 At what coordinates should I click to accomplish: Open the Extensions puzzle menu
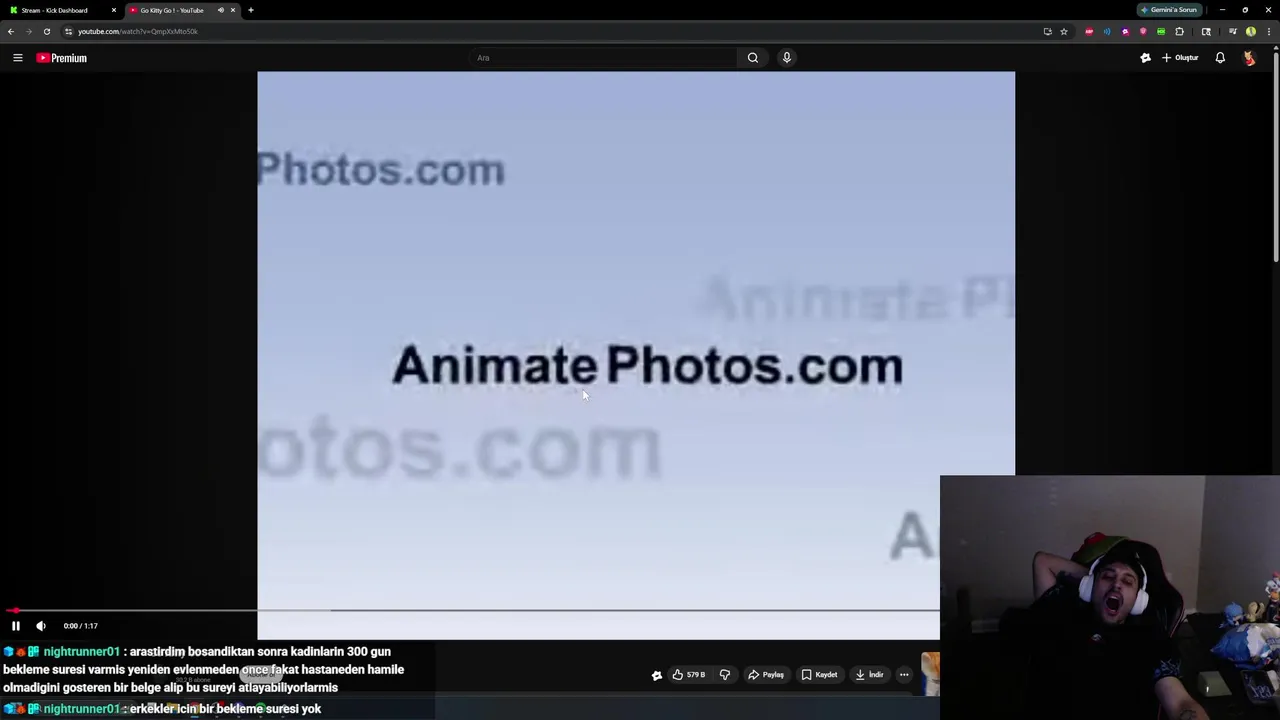tap(1180, 31)
